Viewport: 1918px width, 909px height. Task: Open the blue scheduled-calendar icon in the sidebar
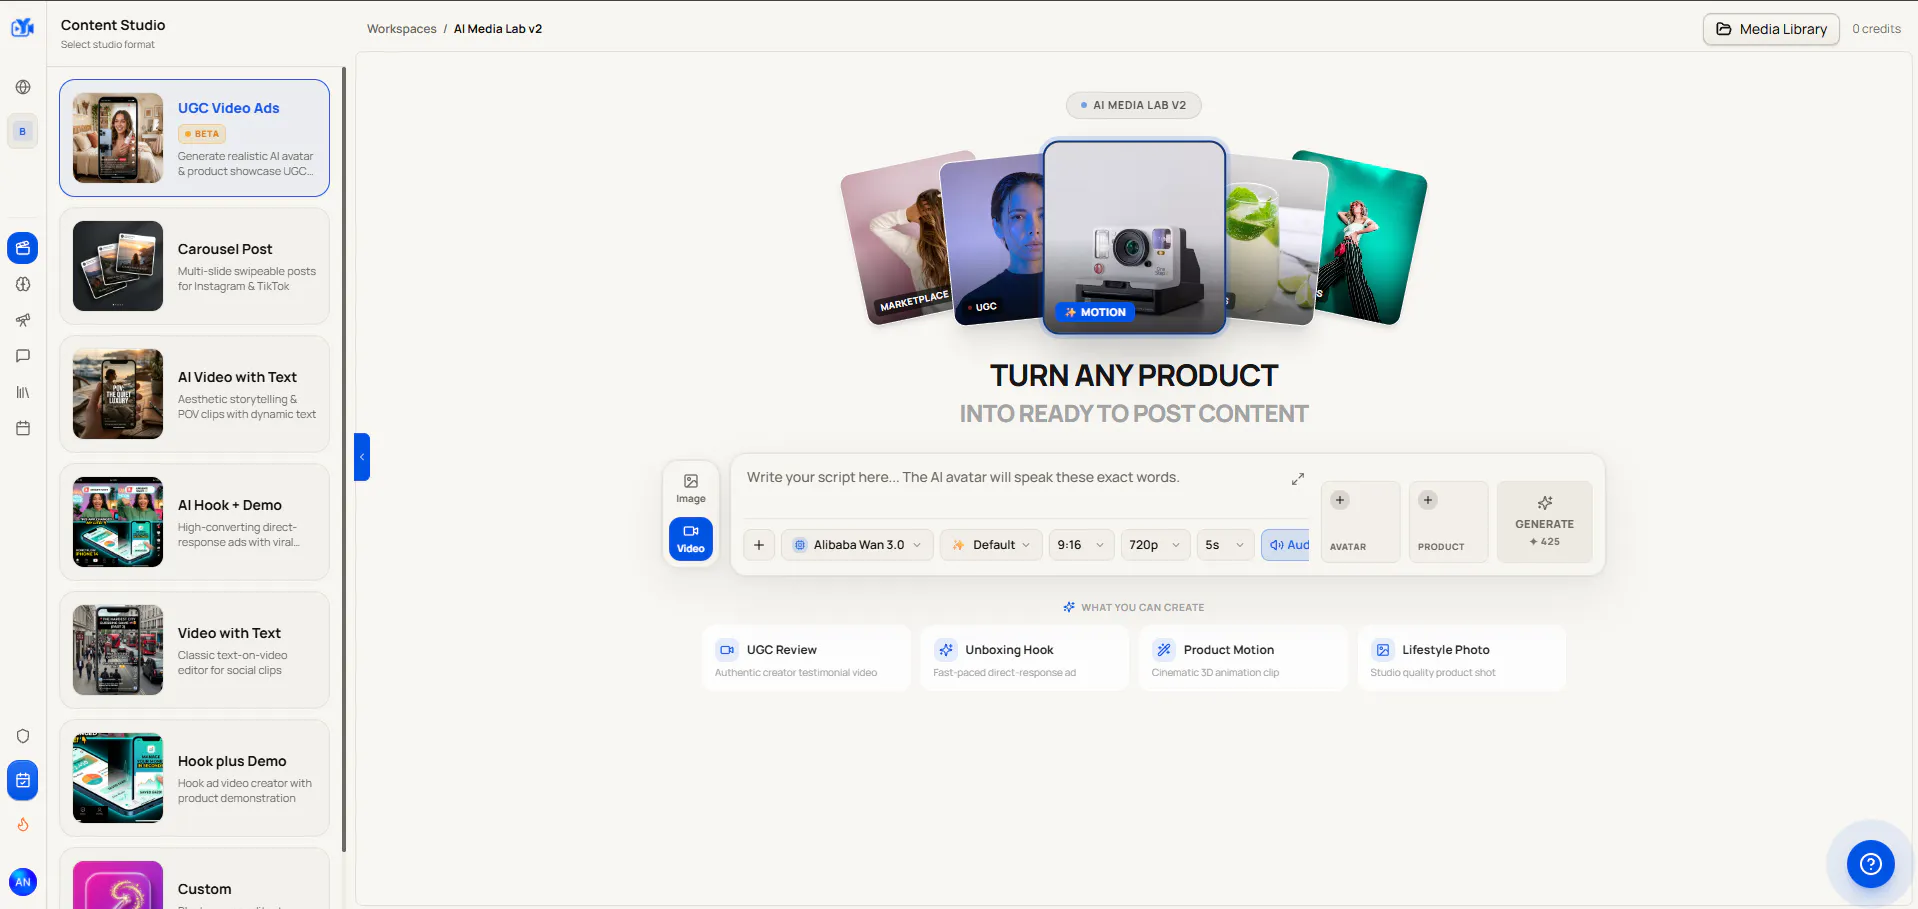[x=23, y=780]
